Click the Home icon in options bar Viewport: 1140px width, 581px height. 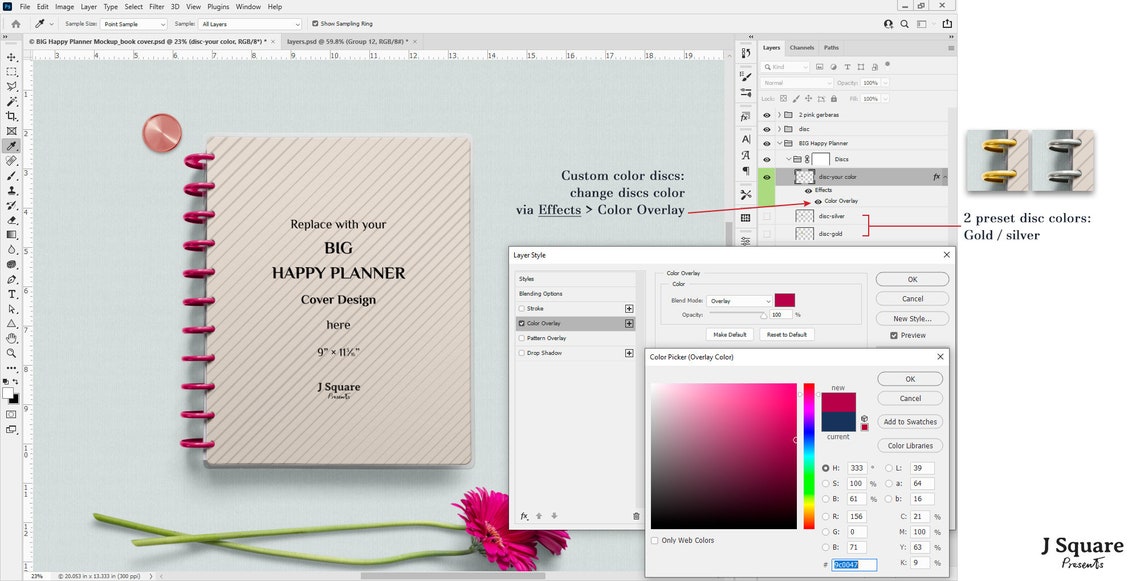pos(15,24)
